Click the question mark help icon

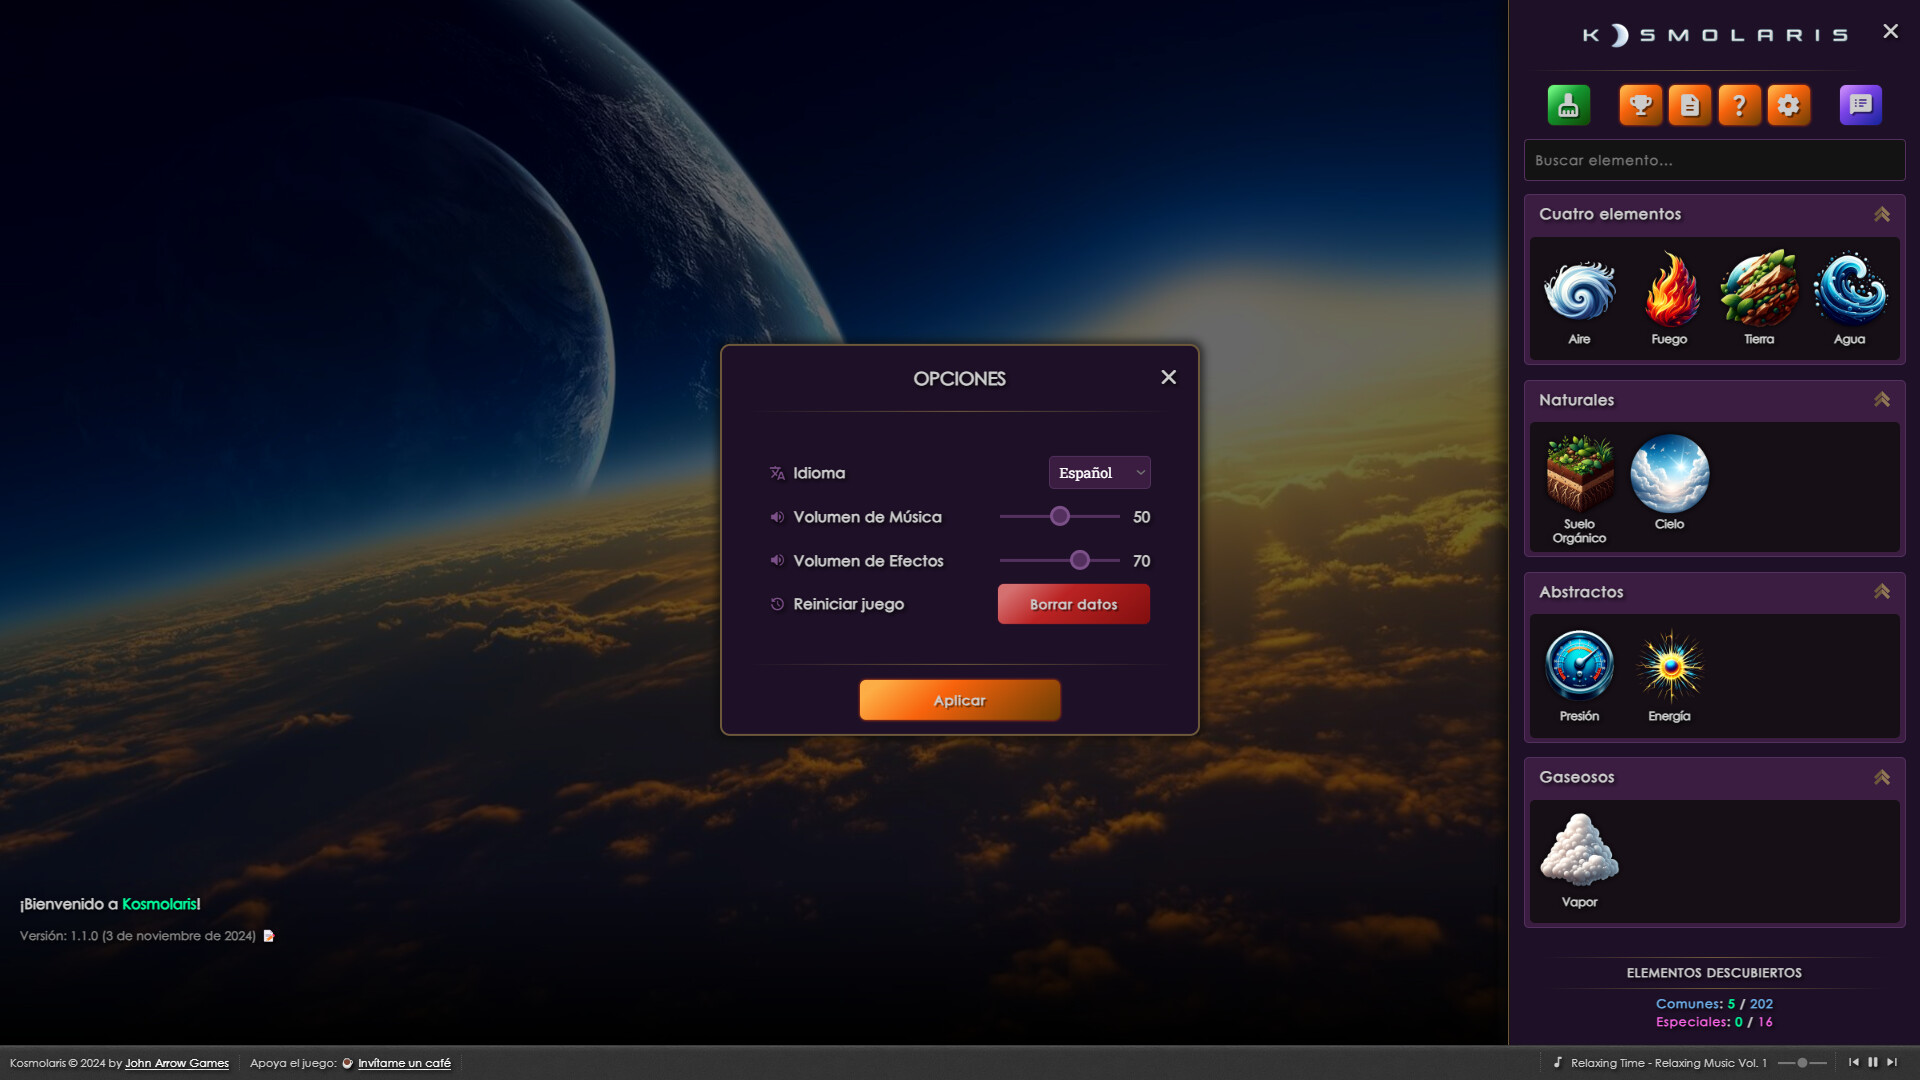(x=1739, y=105)
